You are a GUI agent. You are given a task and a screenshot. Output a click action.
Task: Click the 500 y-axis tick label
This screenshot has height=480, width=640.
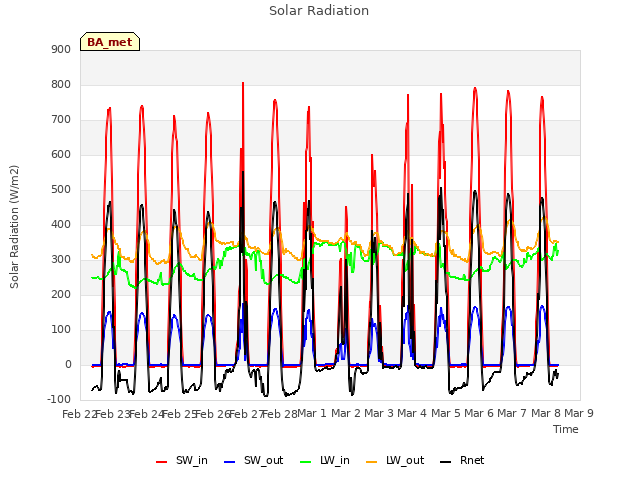coord(61,190)
